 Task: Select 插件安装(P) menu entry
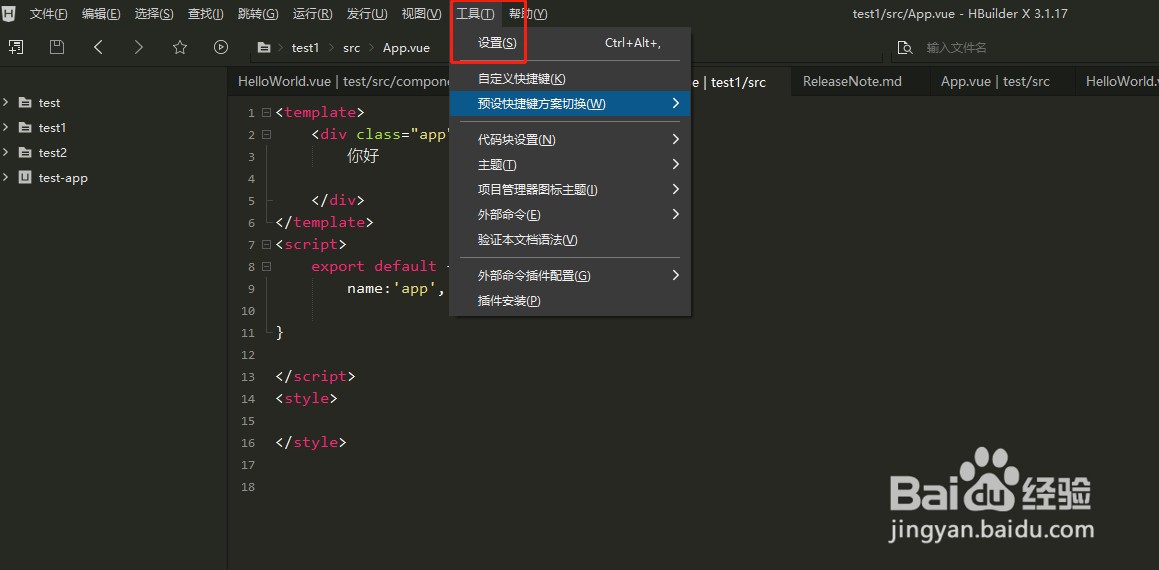pos(509,301)
